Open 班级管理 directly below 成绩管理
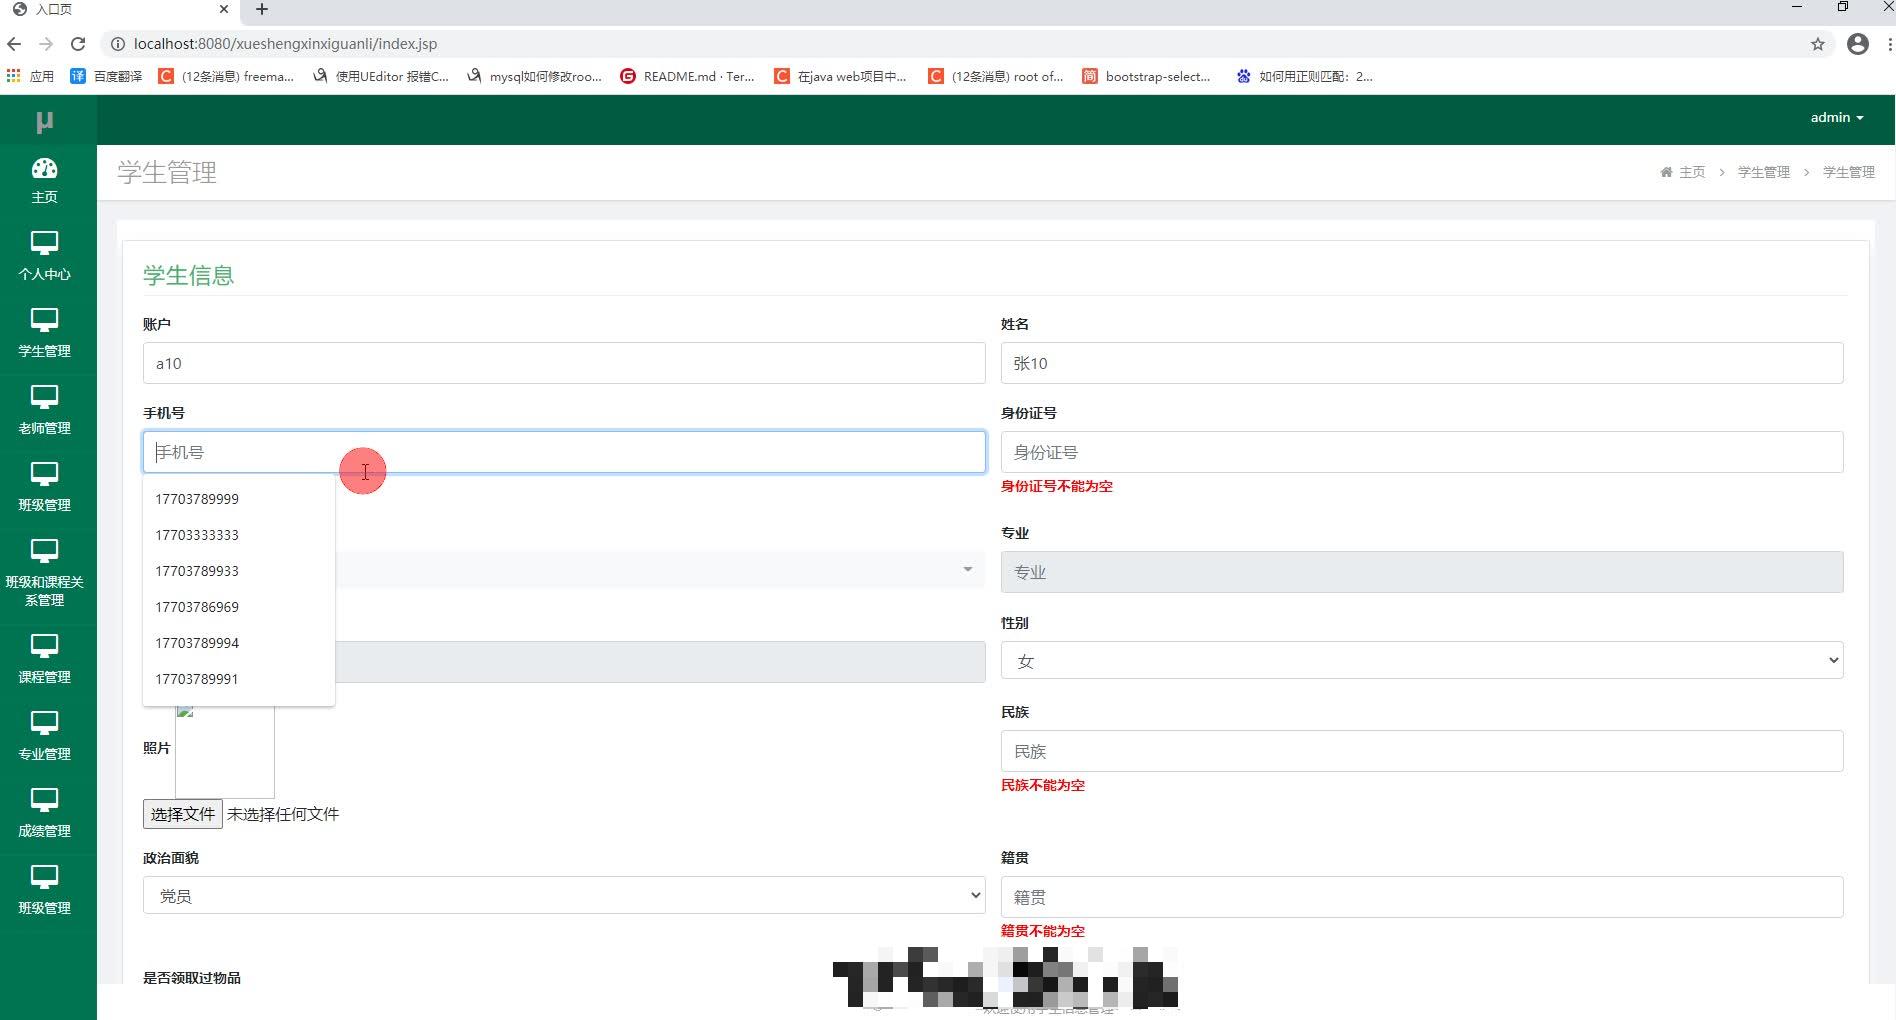This screenshot has width=1896, height=1020. click(x=44, y=891)
